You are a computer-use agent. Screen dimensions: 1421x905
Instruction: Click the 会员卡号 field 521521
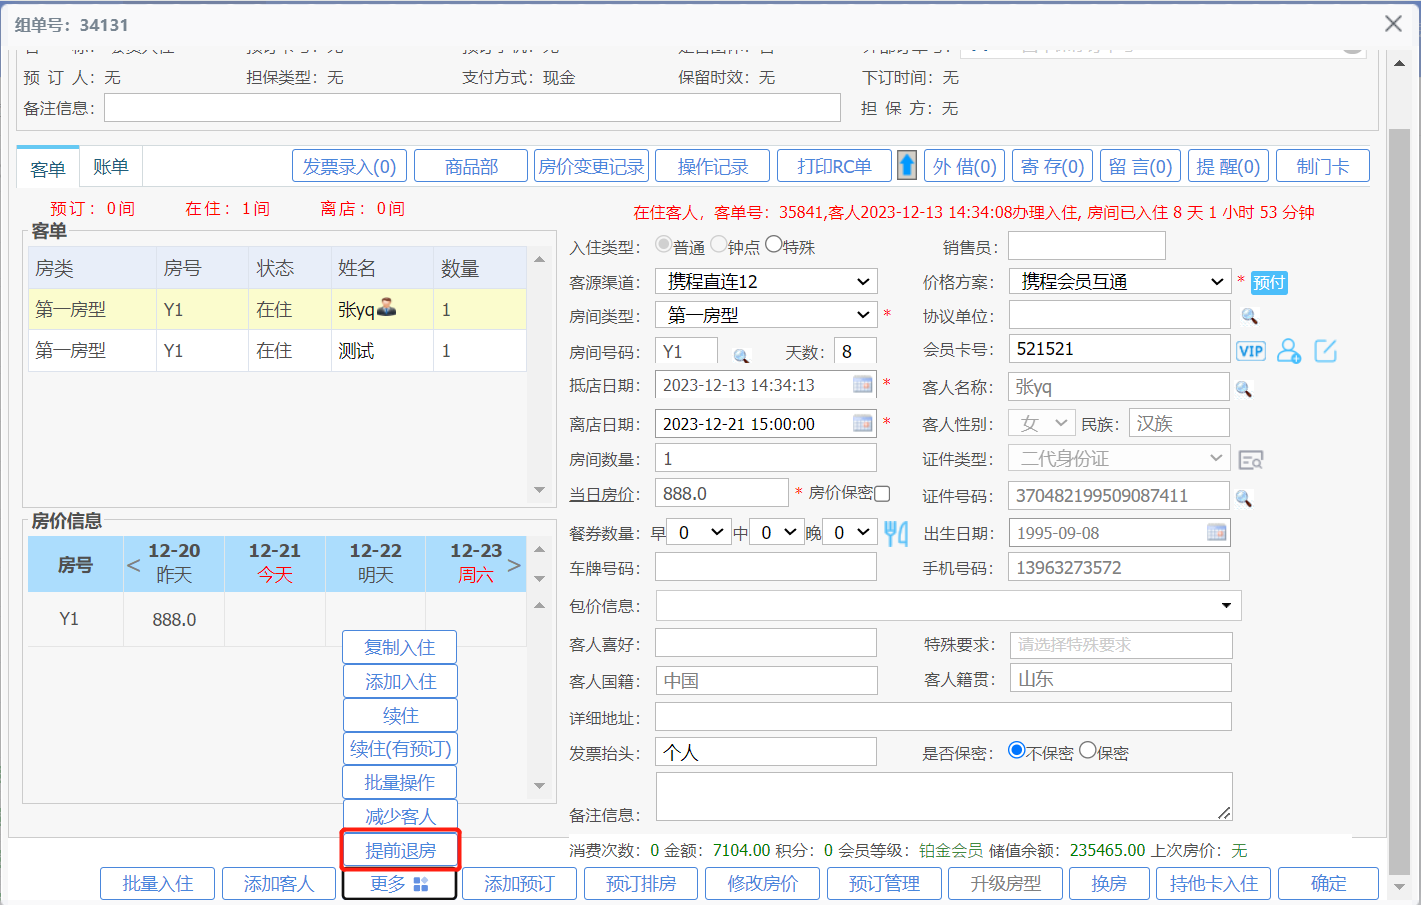(1119, 348)
